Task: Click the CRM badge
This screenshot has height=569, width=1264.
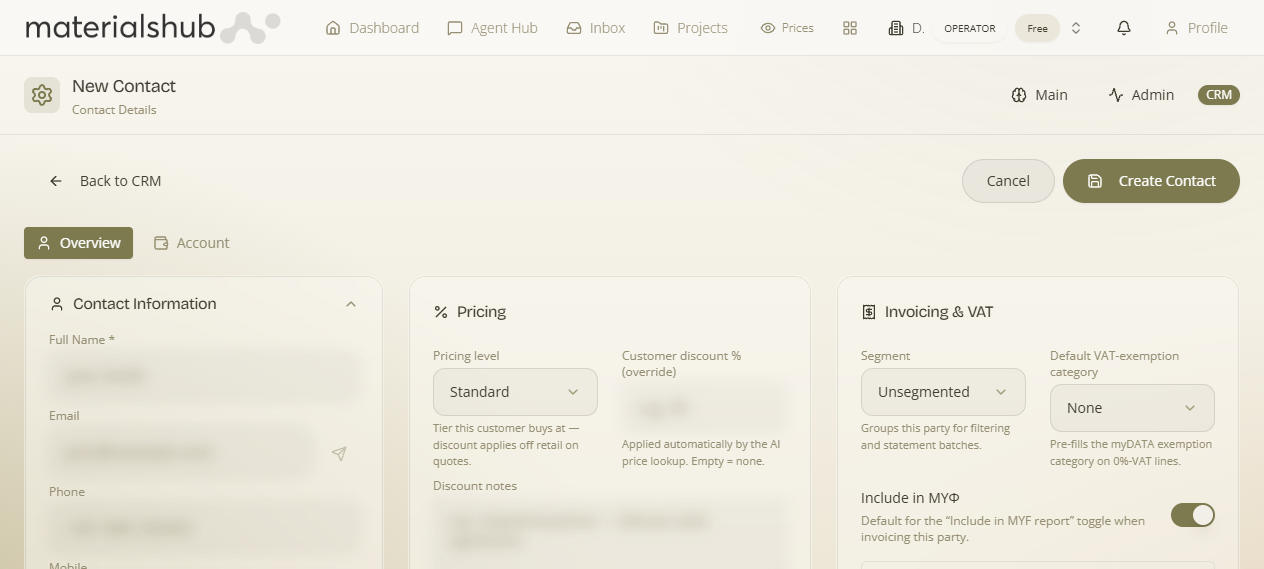Action: point(1219,95)
